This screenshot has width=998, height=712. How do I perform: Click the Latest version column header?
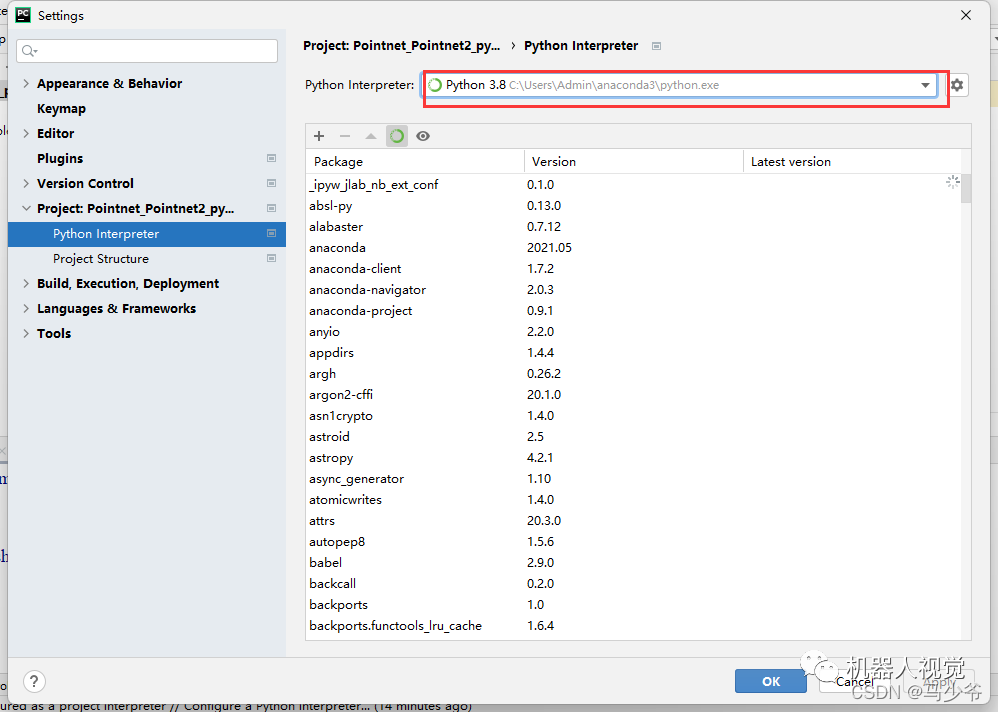click(852, 162)
